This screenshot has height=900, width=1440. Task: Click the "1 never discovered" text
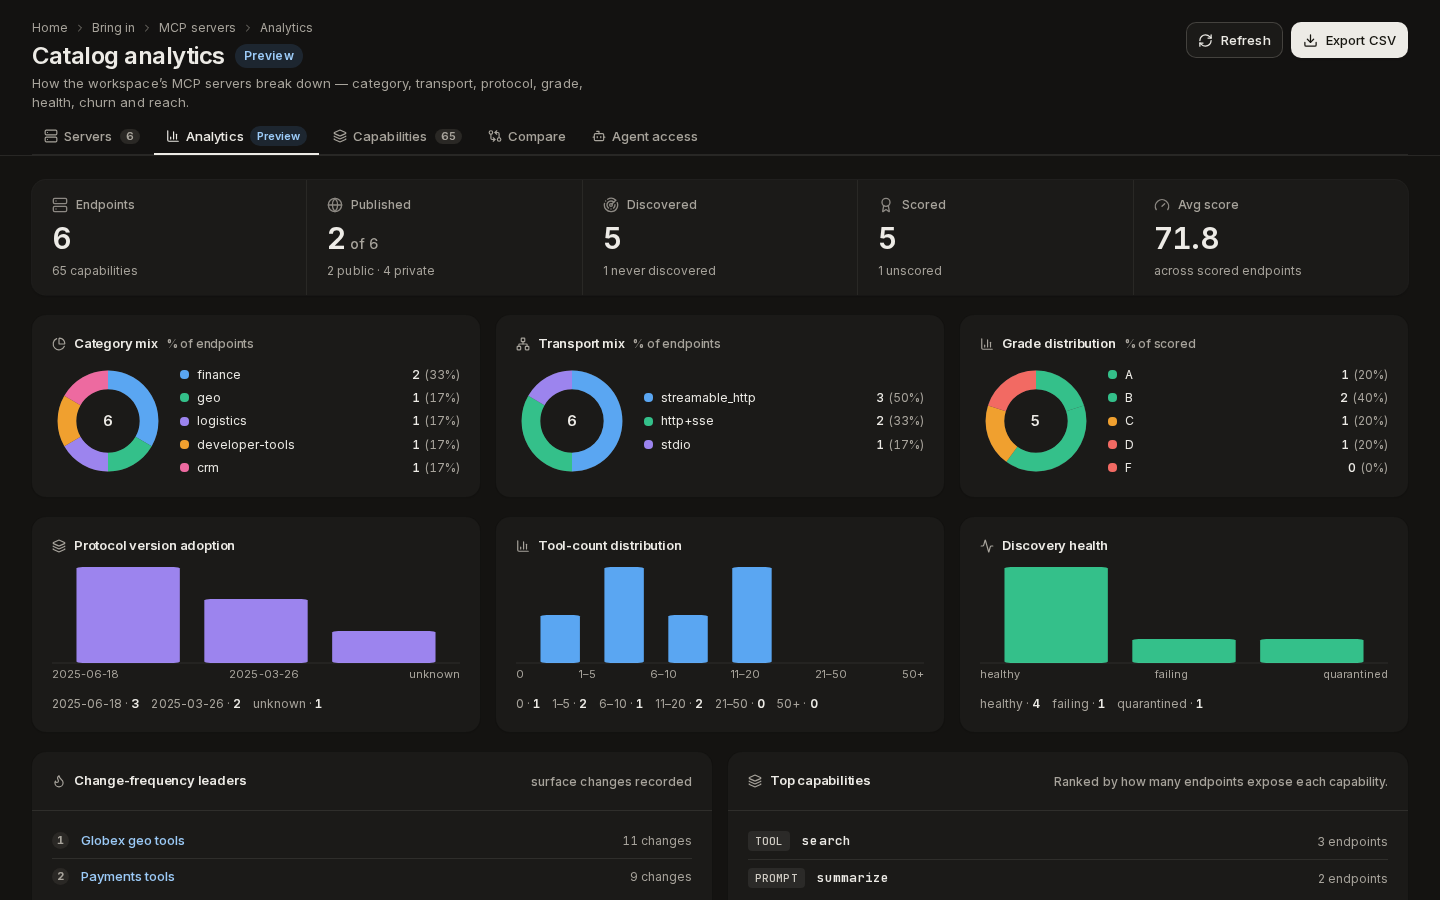point(660,271)
